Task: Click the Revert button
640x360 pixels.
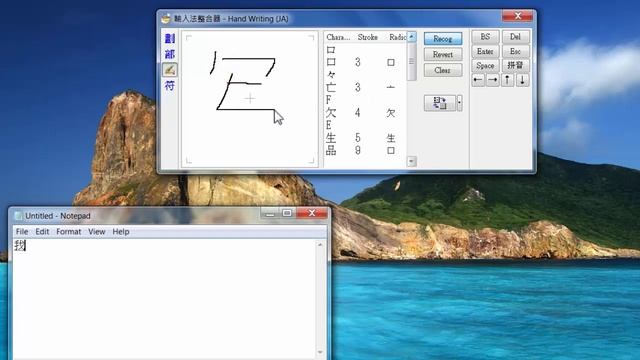Action: (x=443, y=54)
